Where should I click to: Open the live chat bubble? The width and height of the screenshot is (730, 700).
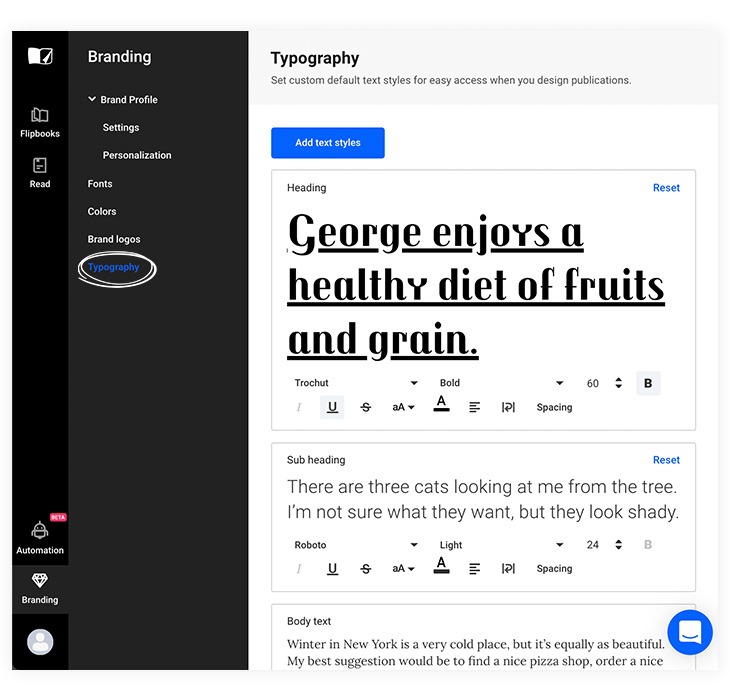689,632
